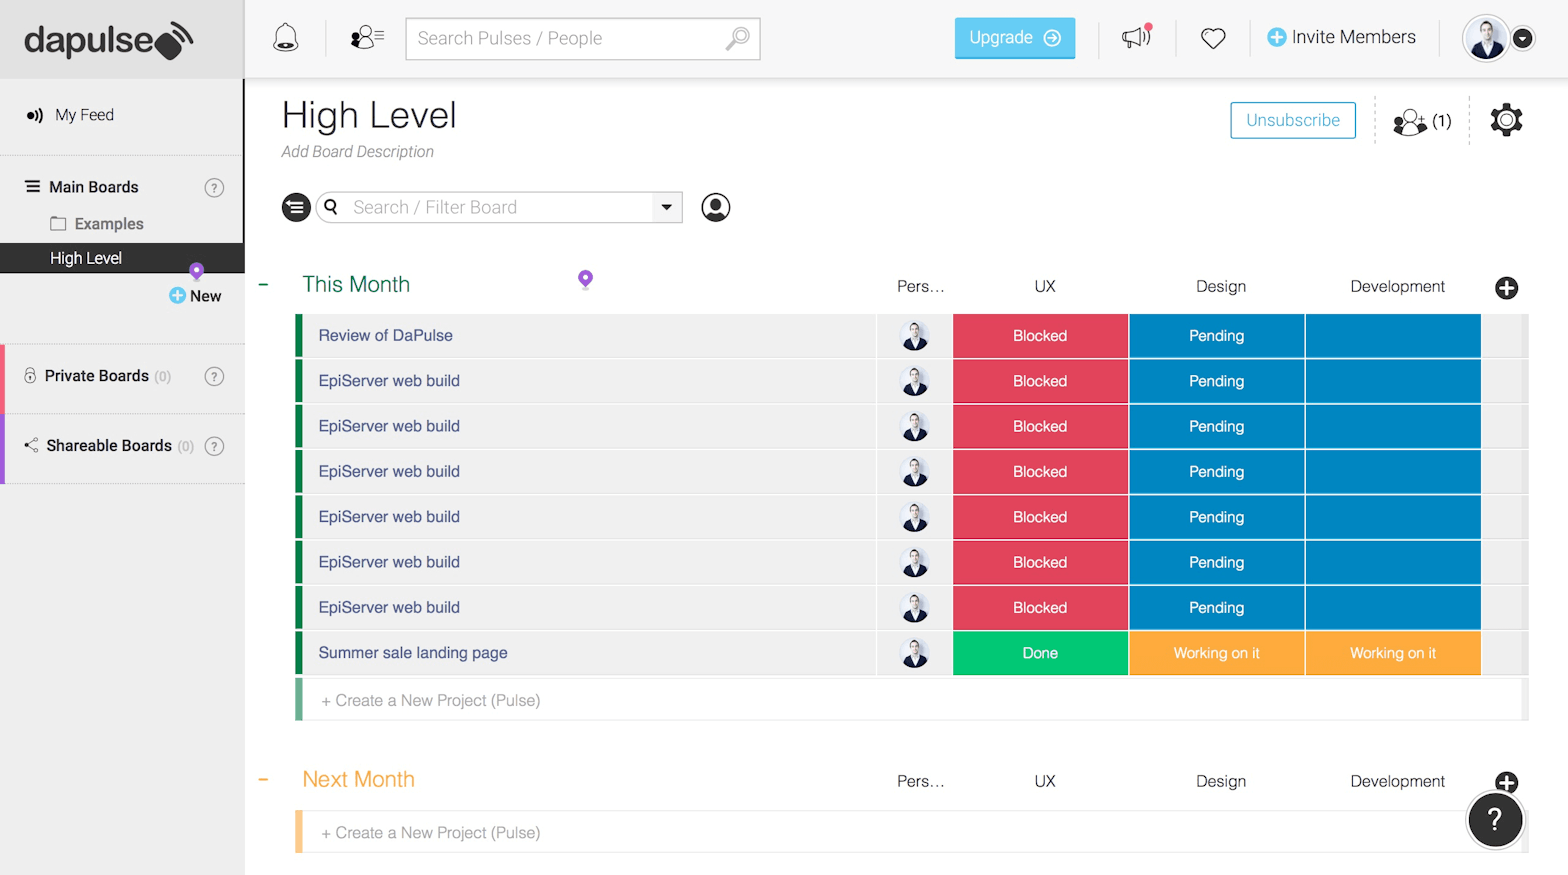This screenshot has width=1568, height=875.
Task: Collapse the Next Month group
Action: click(263, 780)
